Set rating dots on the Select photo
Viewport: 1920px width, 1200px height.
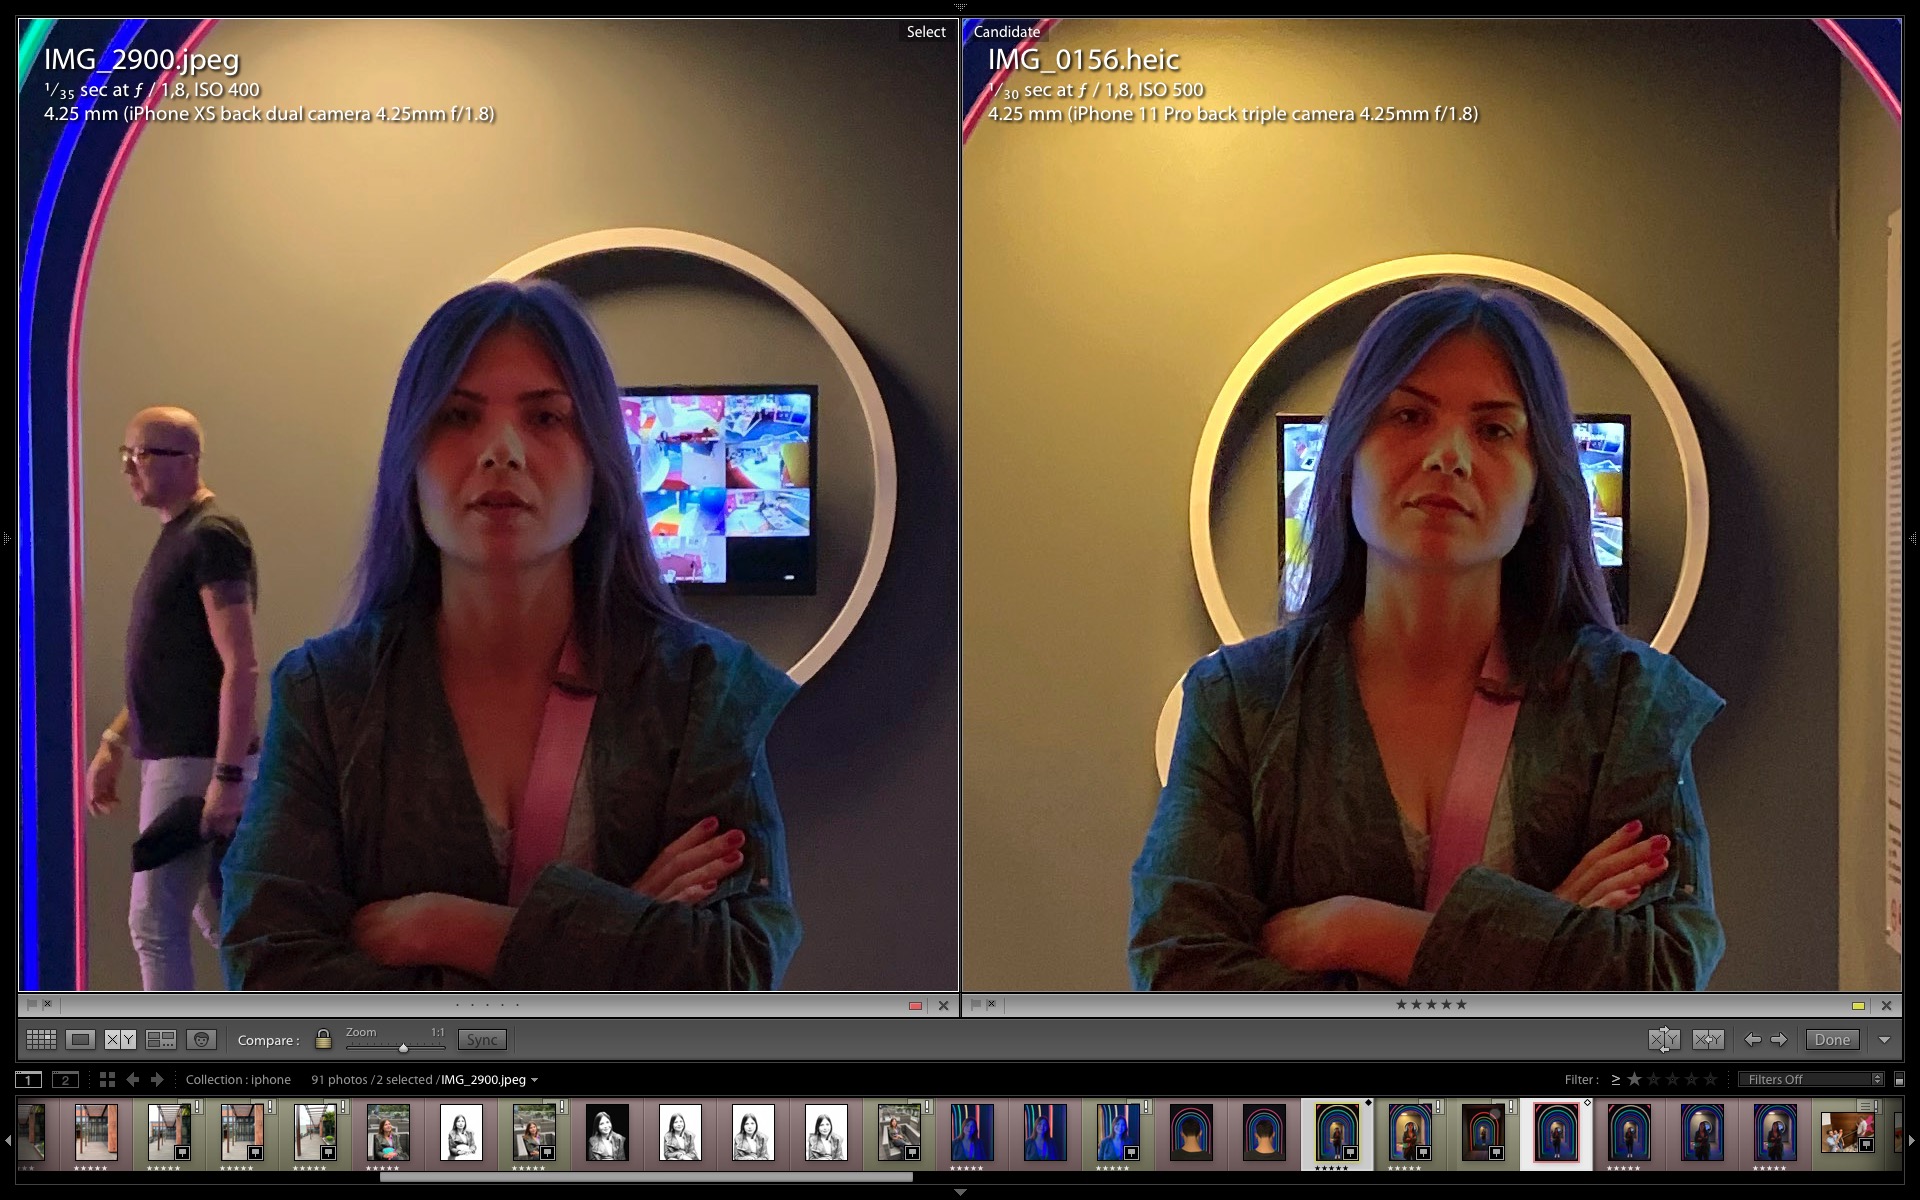pos(487,1005)
